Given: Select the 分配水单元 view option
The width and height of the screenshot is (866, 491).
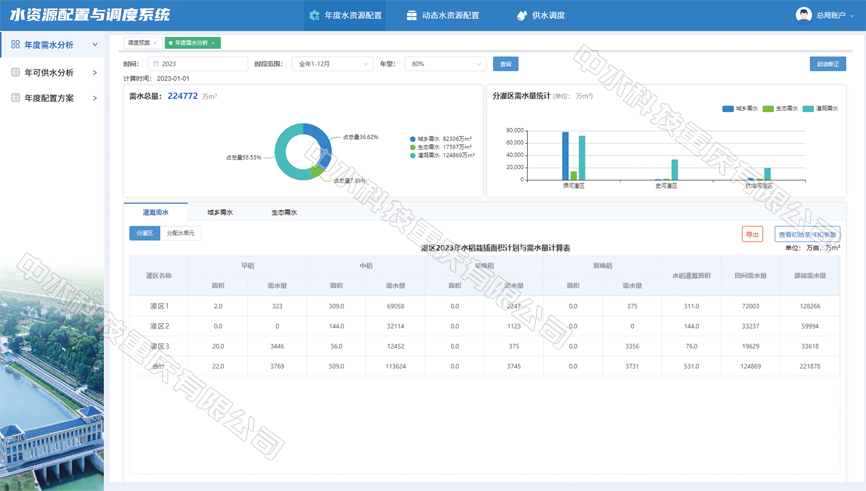Looking at the screenshot, I should pyautogui.click(x=181, y=233).
